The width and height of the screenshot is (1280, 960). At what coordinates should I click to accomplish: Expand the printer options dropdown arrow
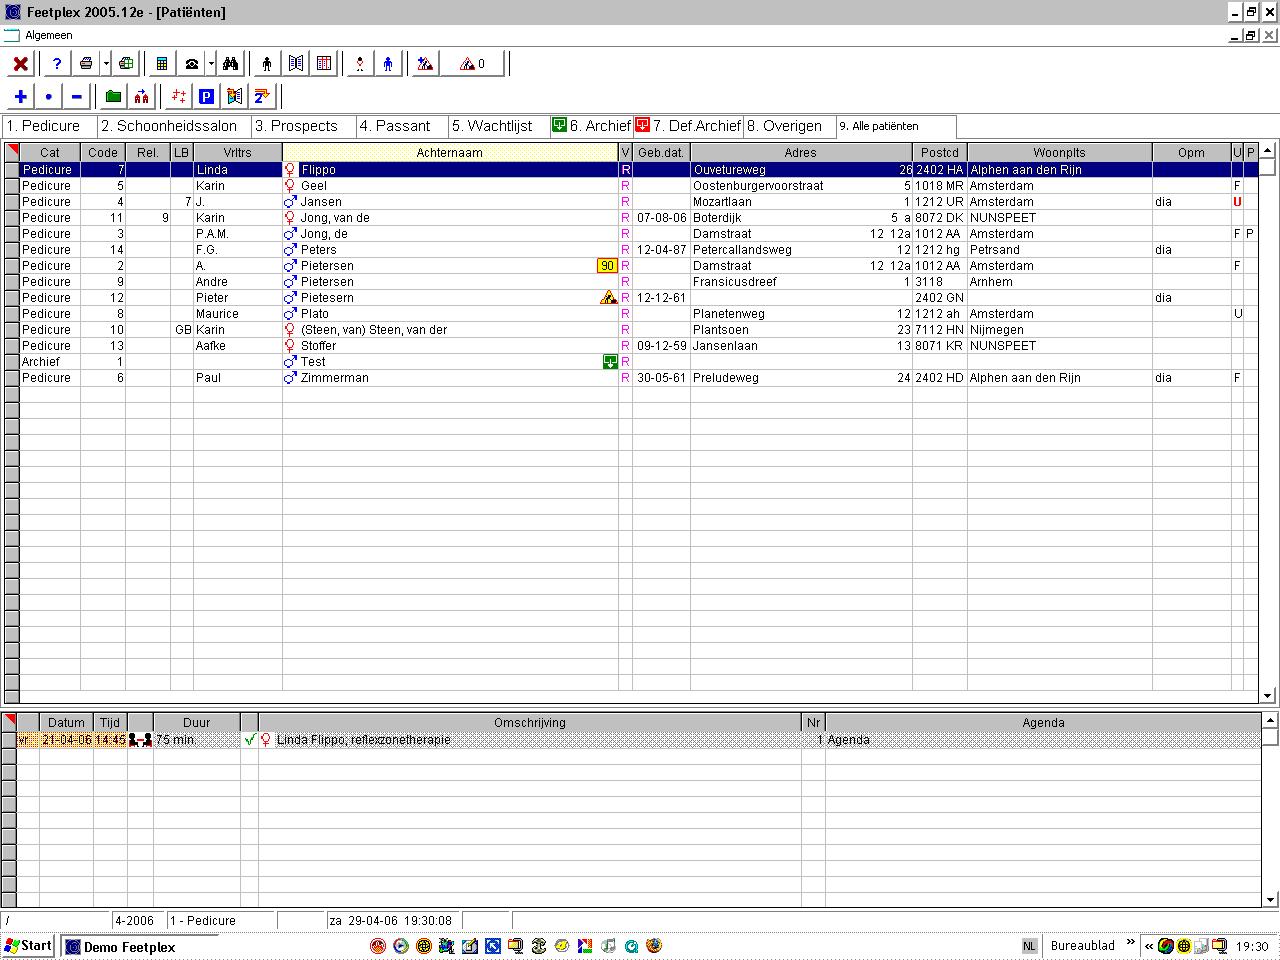[x=105, y=64]
